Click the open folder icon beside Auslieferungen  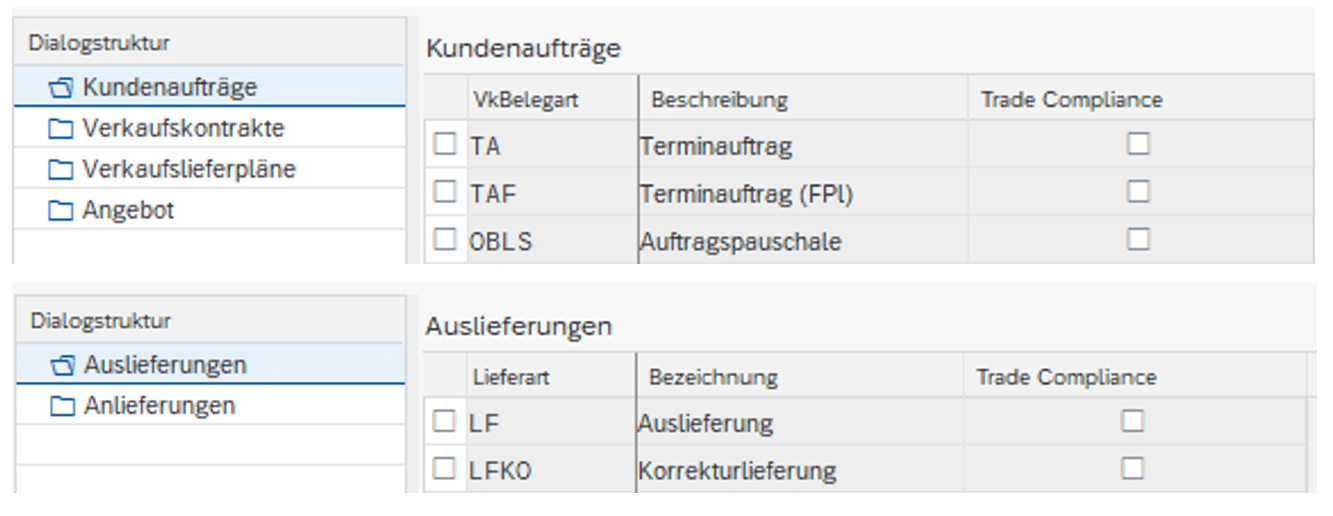point(62,366)
